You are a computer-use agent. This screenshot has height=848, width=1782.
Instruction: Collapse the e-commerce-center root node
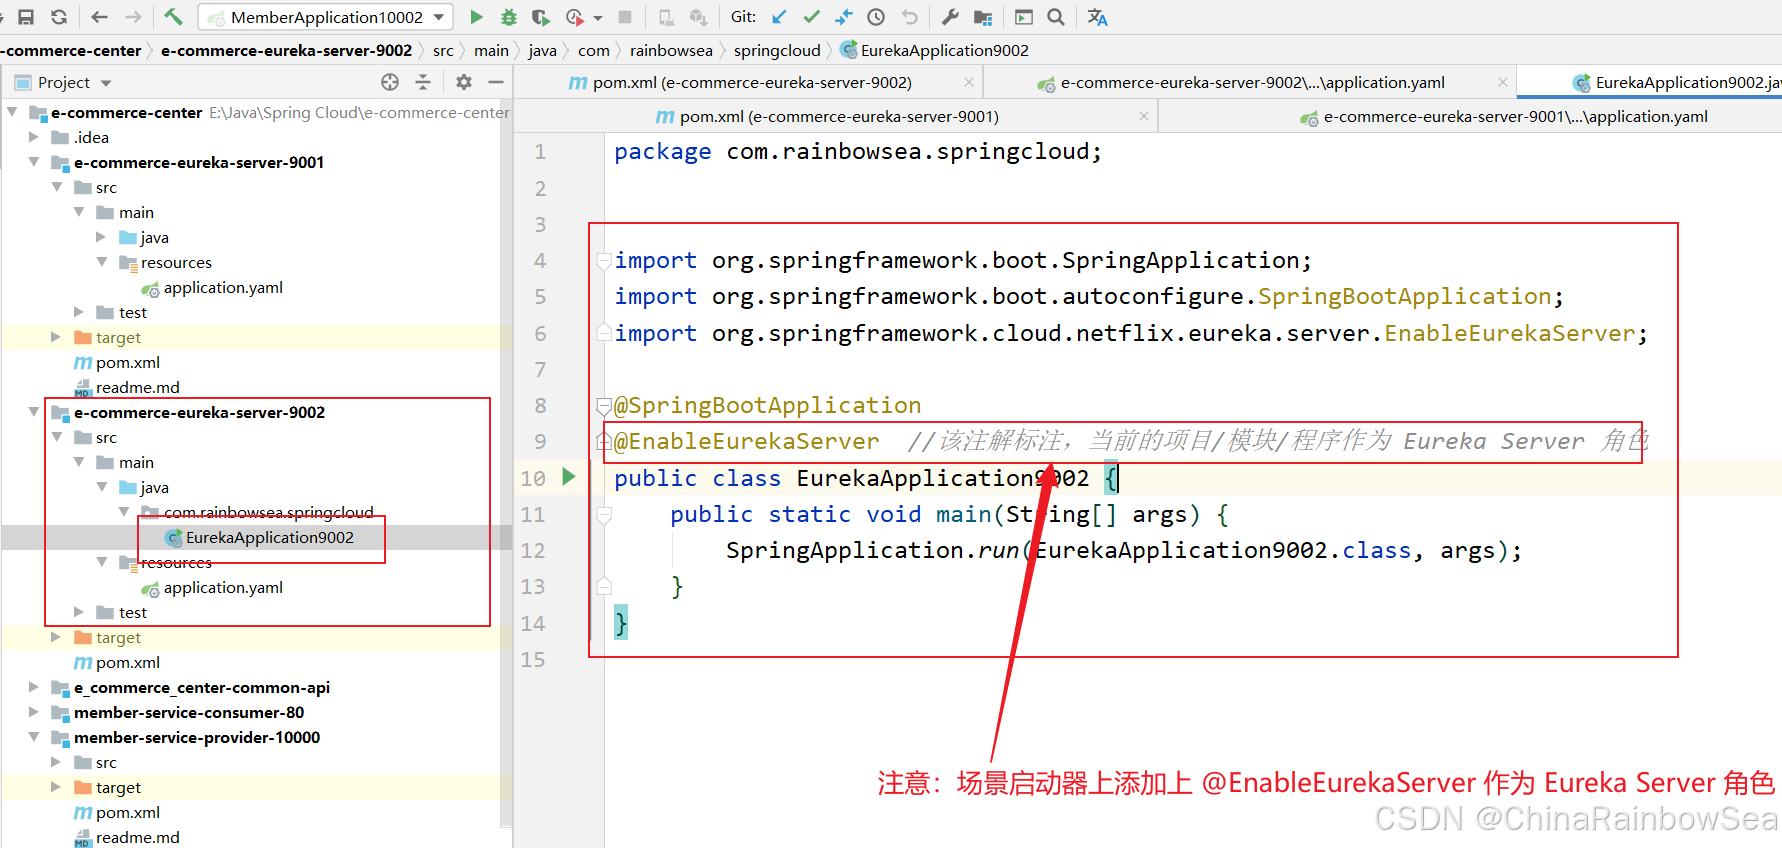coord(12,112)
